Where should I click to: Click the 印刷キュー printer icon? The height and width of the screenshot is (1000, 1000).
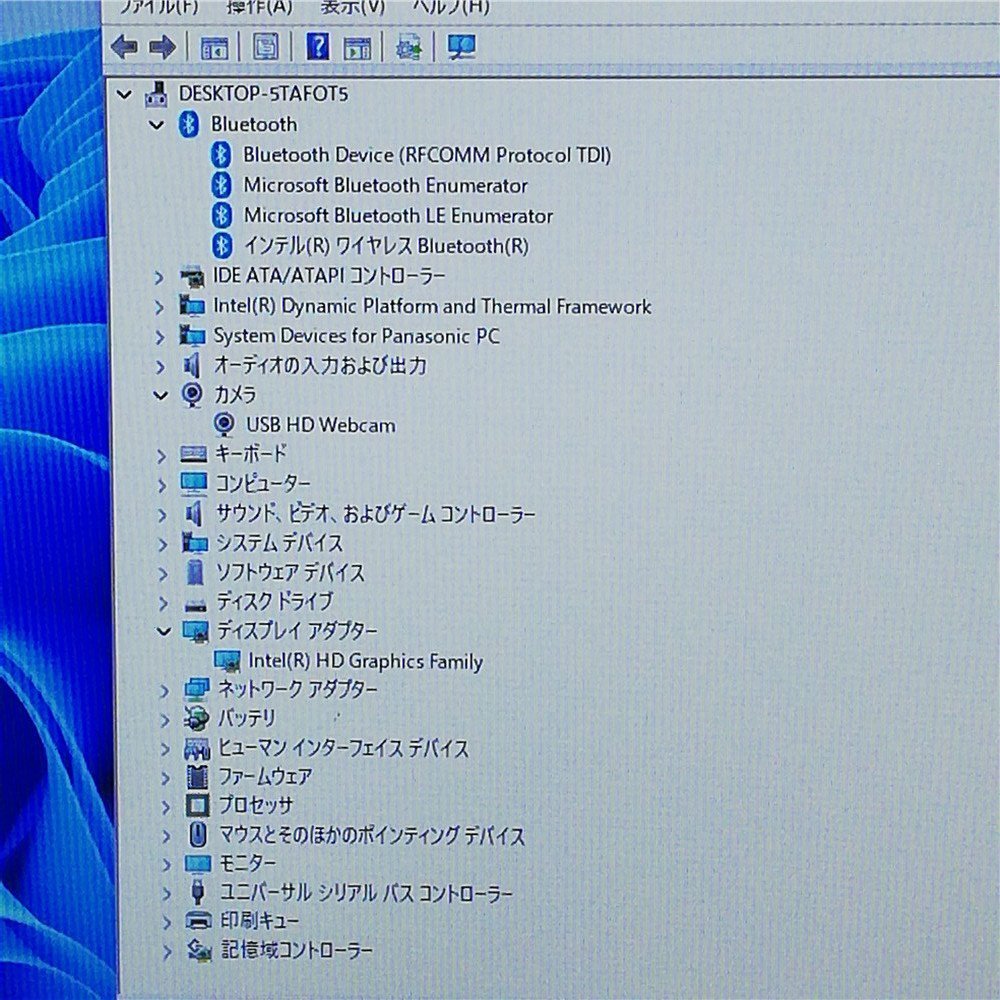(x=198, y=922)
